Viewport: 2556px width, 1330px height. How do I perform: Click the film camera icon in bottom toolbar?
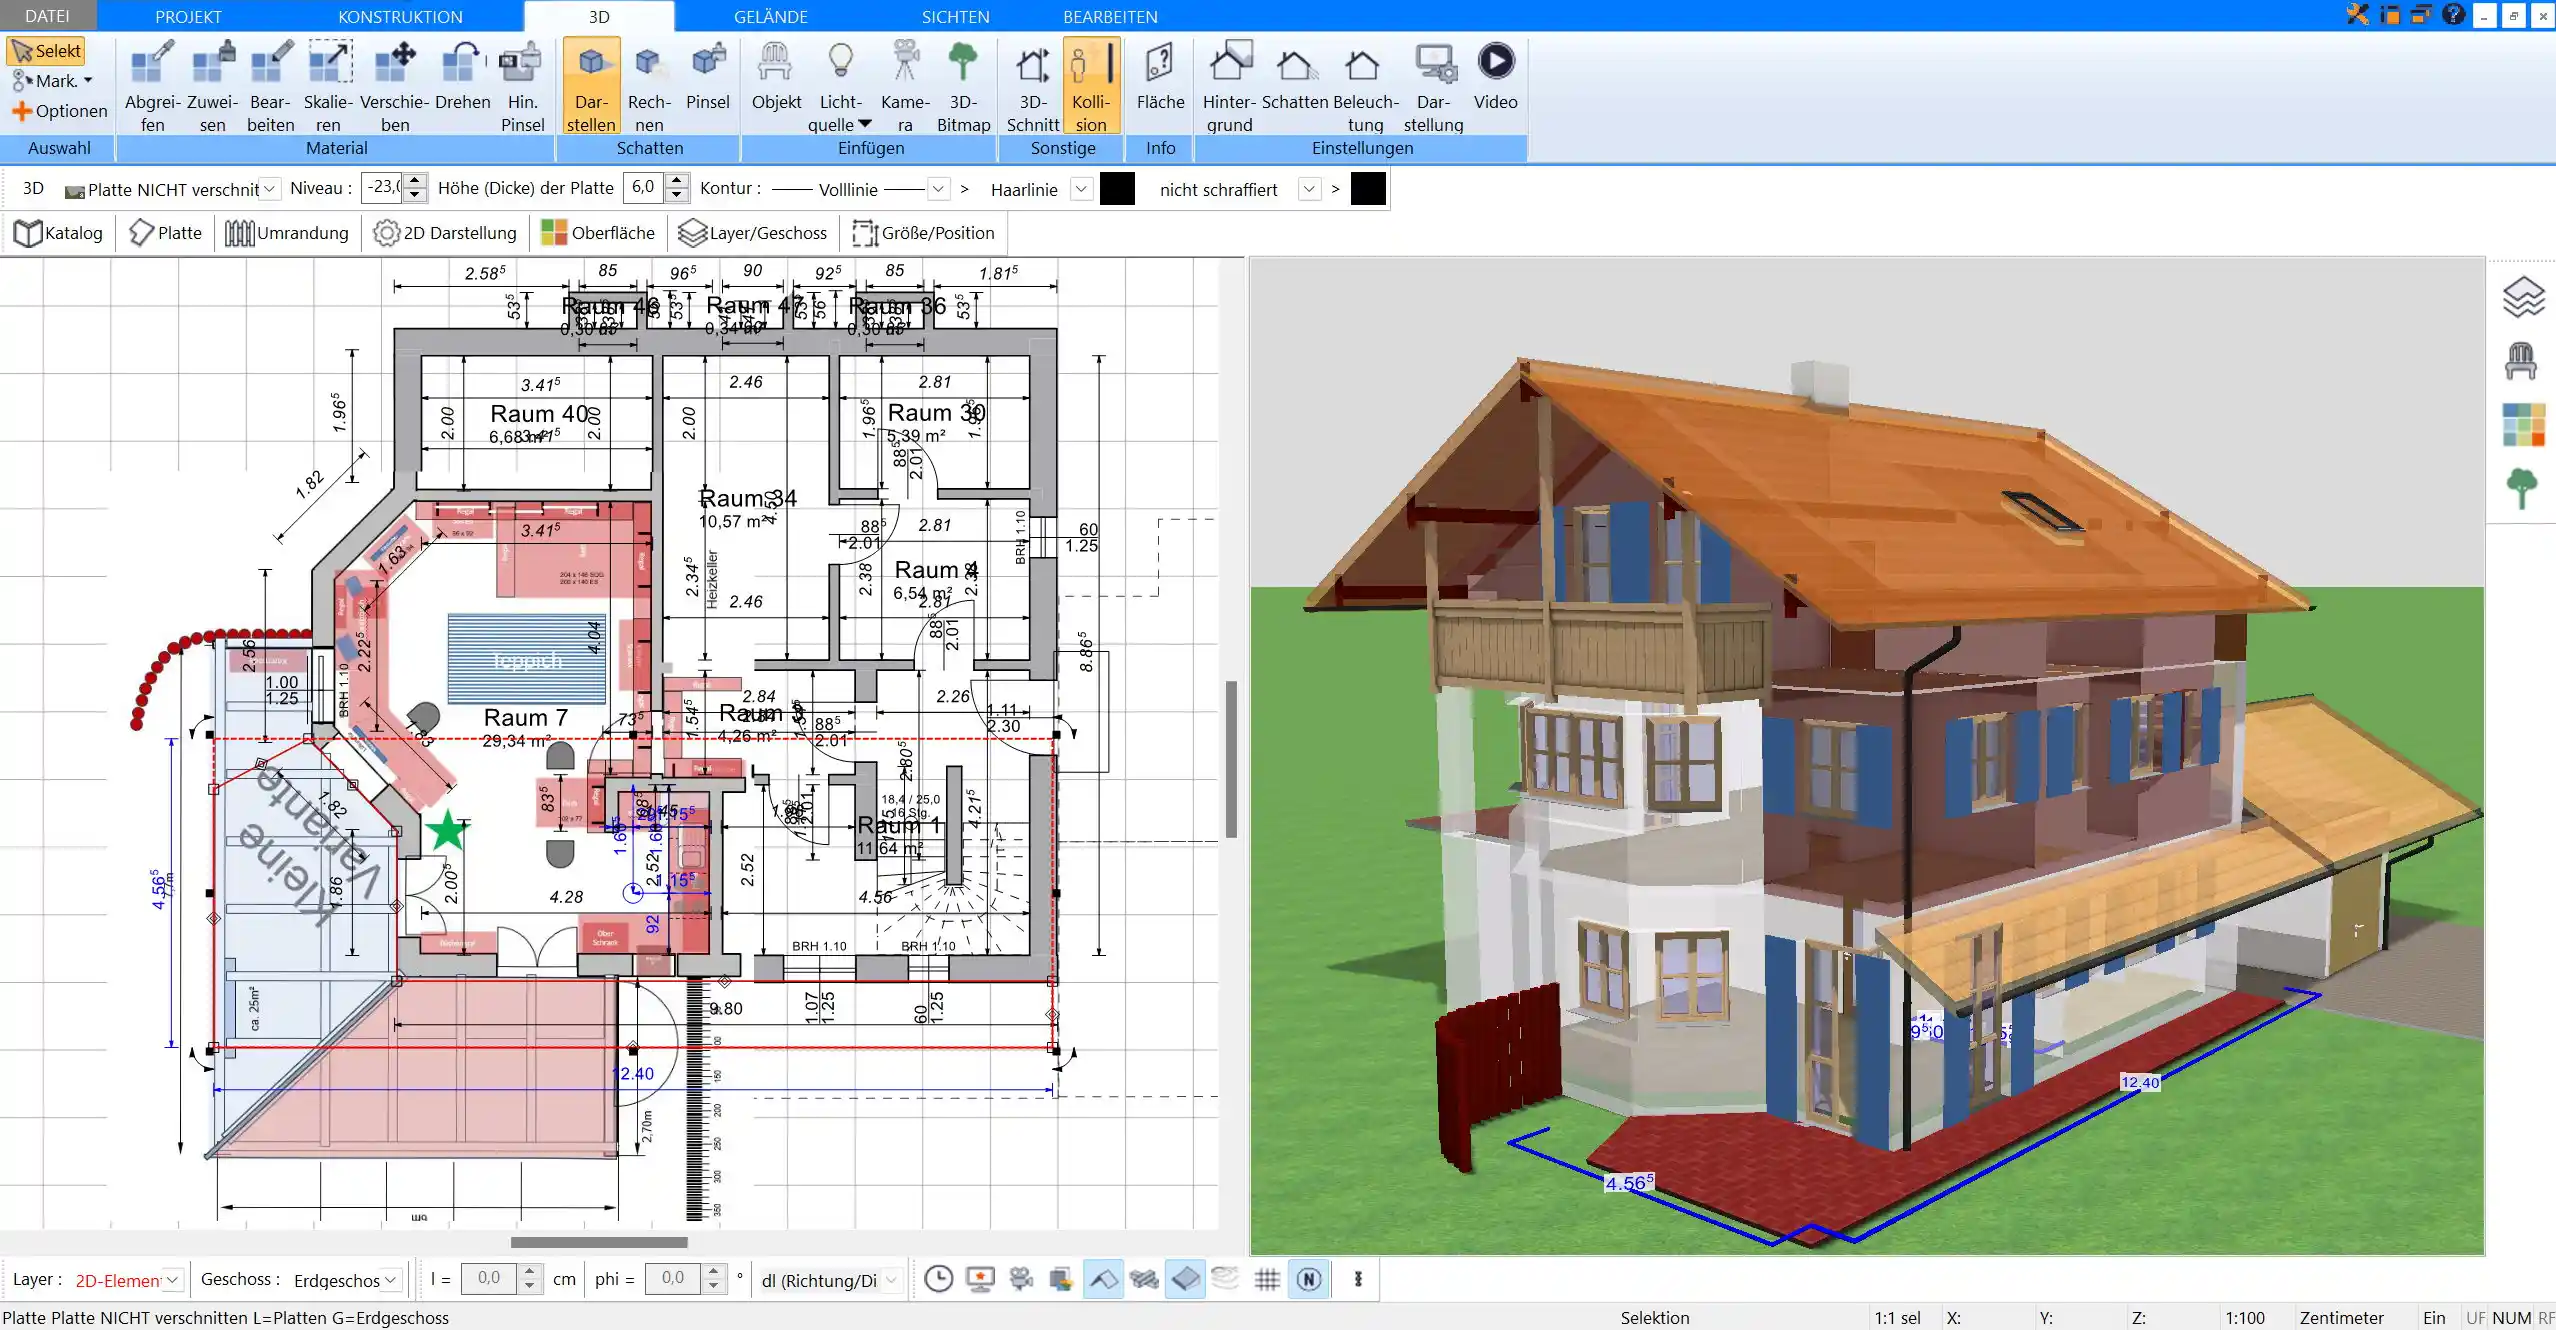coord(1021,1279)
